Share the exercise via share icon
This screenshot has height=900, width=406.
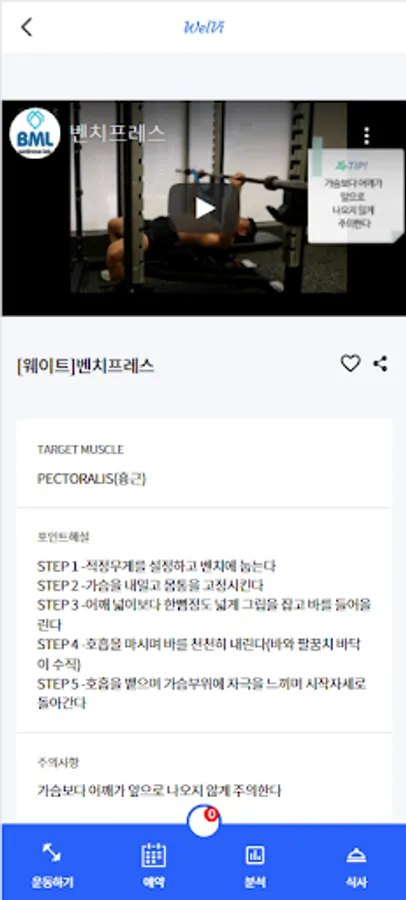pos(380,363)
